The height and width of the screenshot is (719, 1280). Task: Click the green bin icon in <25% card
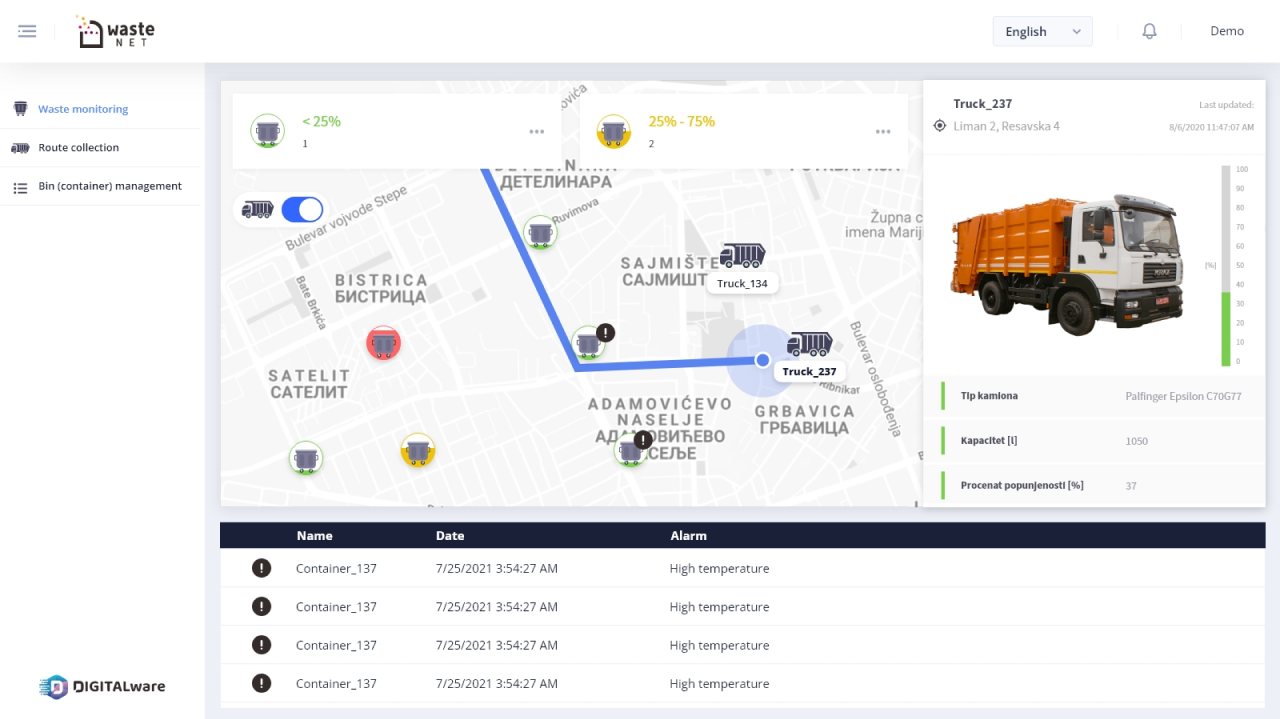(267, 131)
